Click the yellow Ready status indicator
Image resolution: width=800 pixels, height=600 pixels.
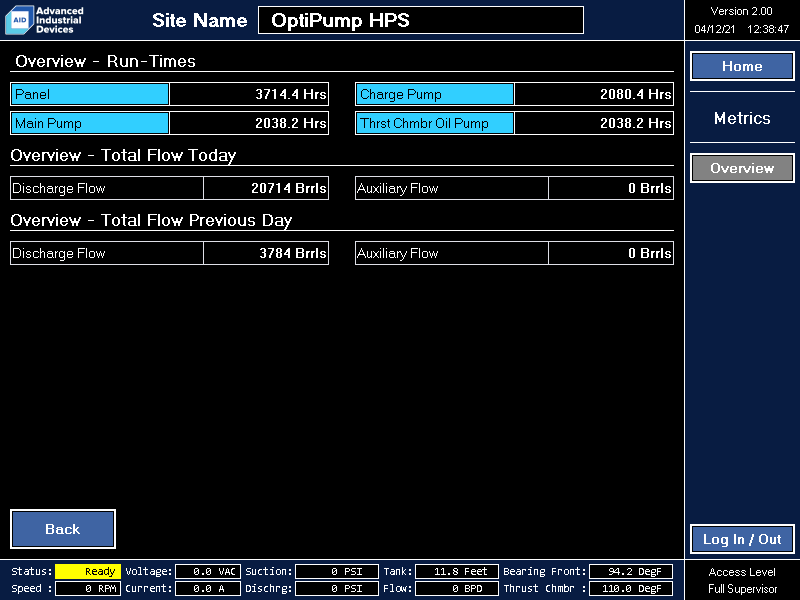88,571
